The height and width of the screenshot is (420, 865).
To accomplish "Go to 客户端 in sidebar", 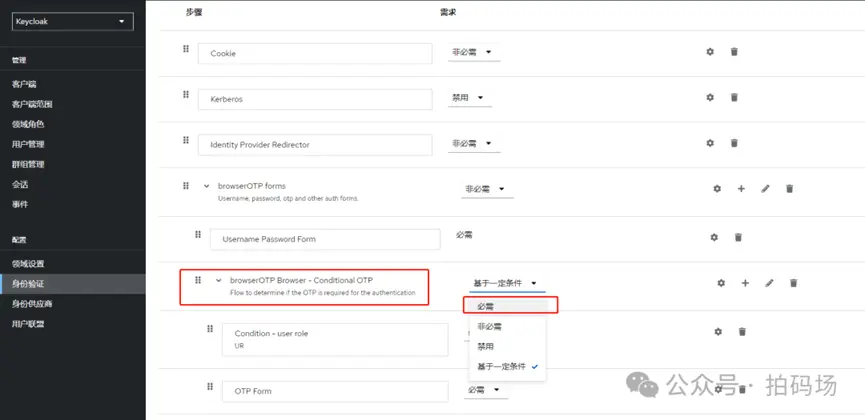I will 24,84.
